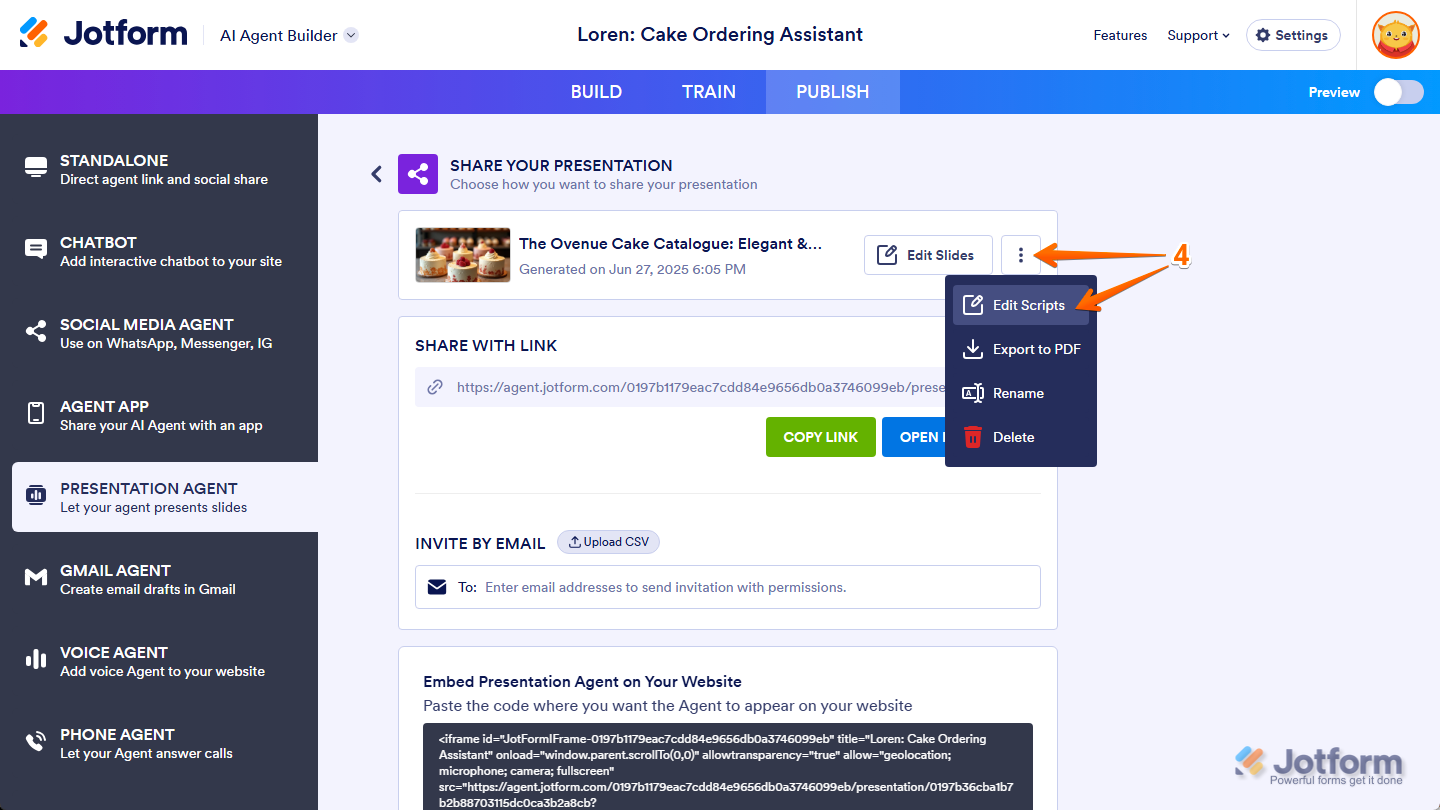Open the Social Media Agent option
The image size is (1440, 810).
pos(165,333)
